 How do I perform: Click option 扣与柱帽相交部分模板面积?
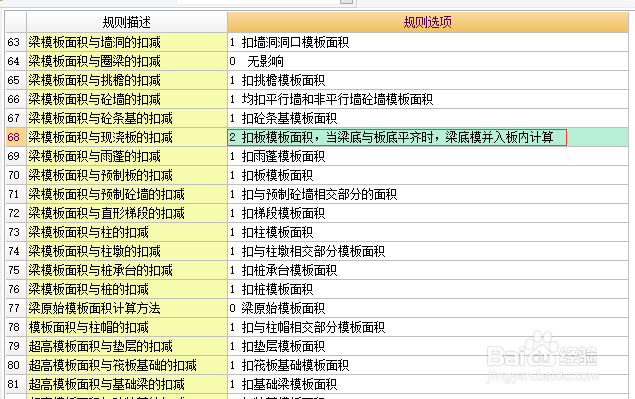(x=428, y=327)
